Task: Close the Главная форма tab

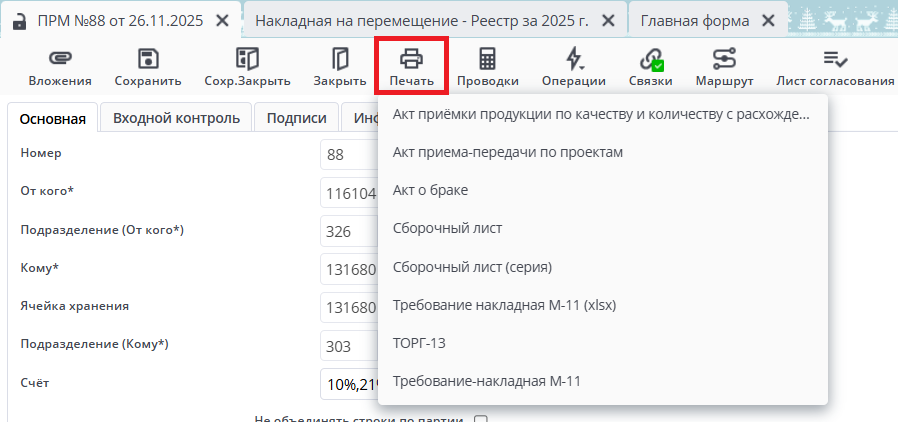Action: click(768, 21)
